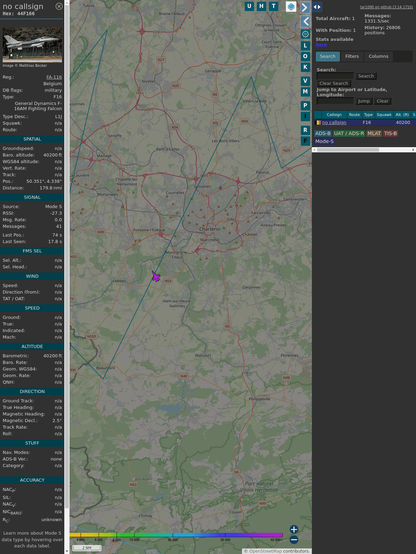Sort the table by the Callsign column
Screen dimensions: 416x554
point(334,115)
